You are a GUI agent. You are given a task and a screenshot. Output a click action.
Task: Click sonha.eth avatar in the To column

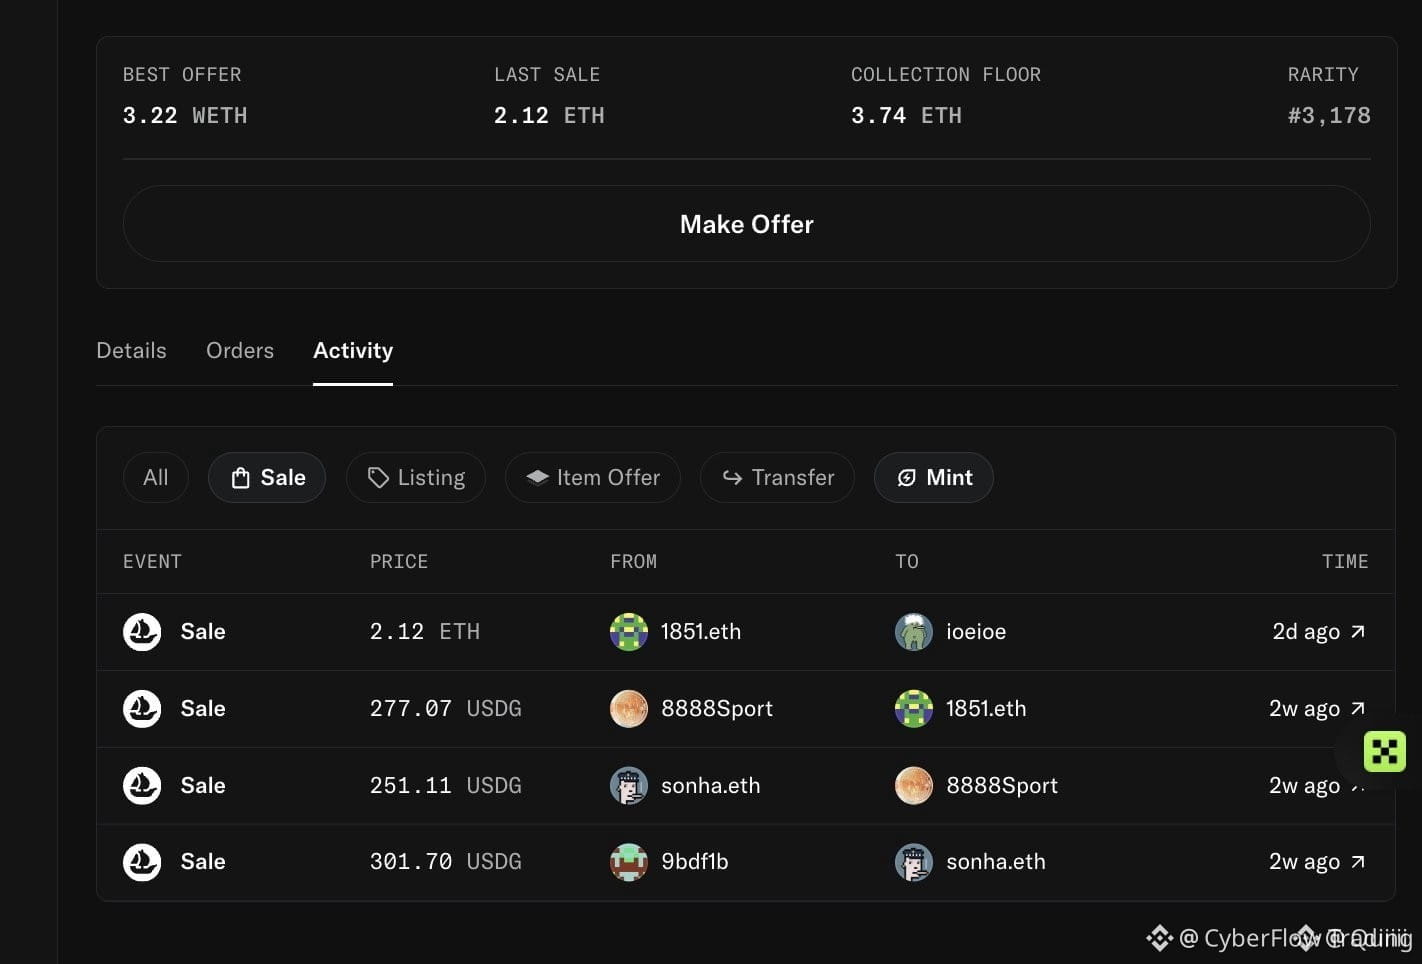(x=914, y=862)
